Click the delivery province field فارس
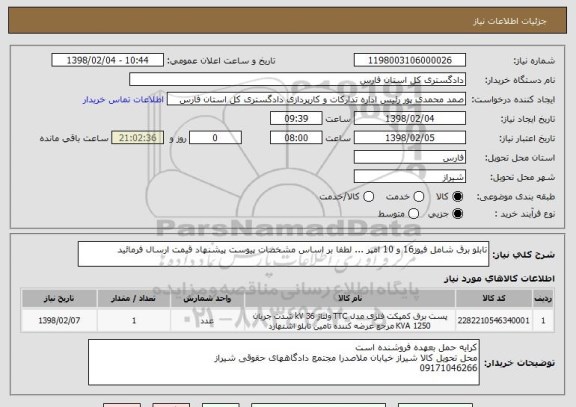 click(410, 158)
